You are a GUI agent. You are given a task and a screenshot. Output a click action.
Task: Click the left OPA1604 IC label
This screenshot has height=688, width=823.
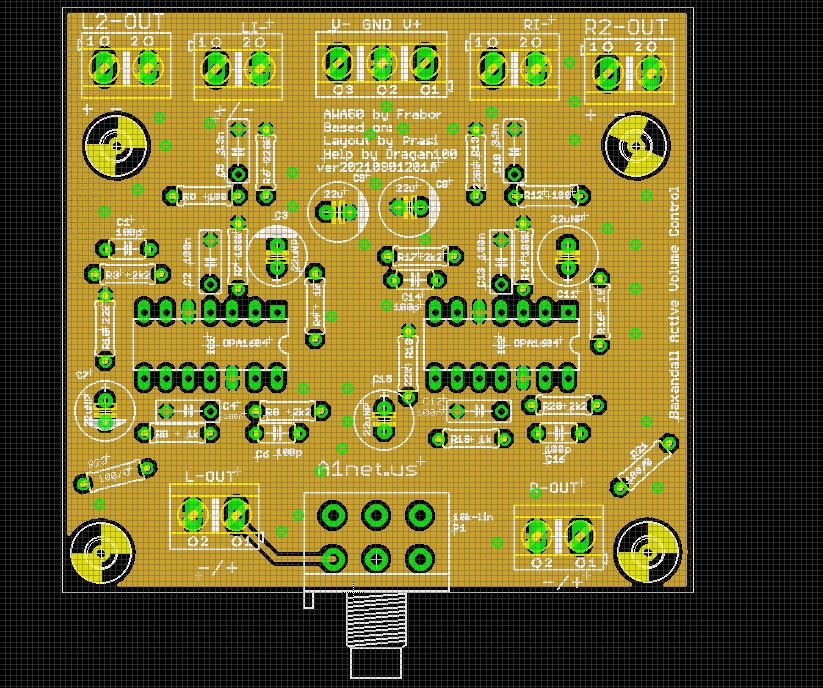[x=247, y=343]
